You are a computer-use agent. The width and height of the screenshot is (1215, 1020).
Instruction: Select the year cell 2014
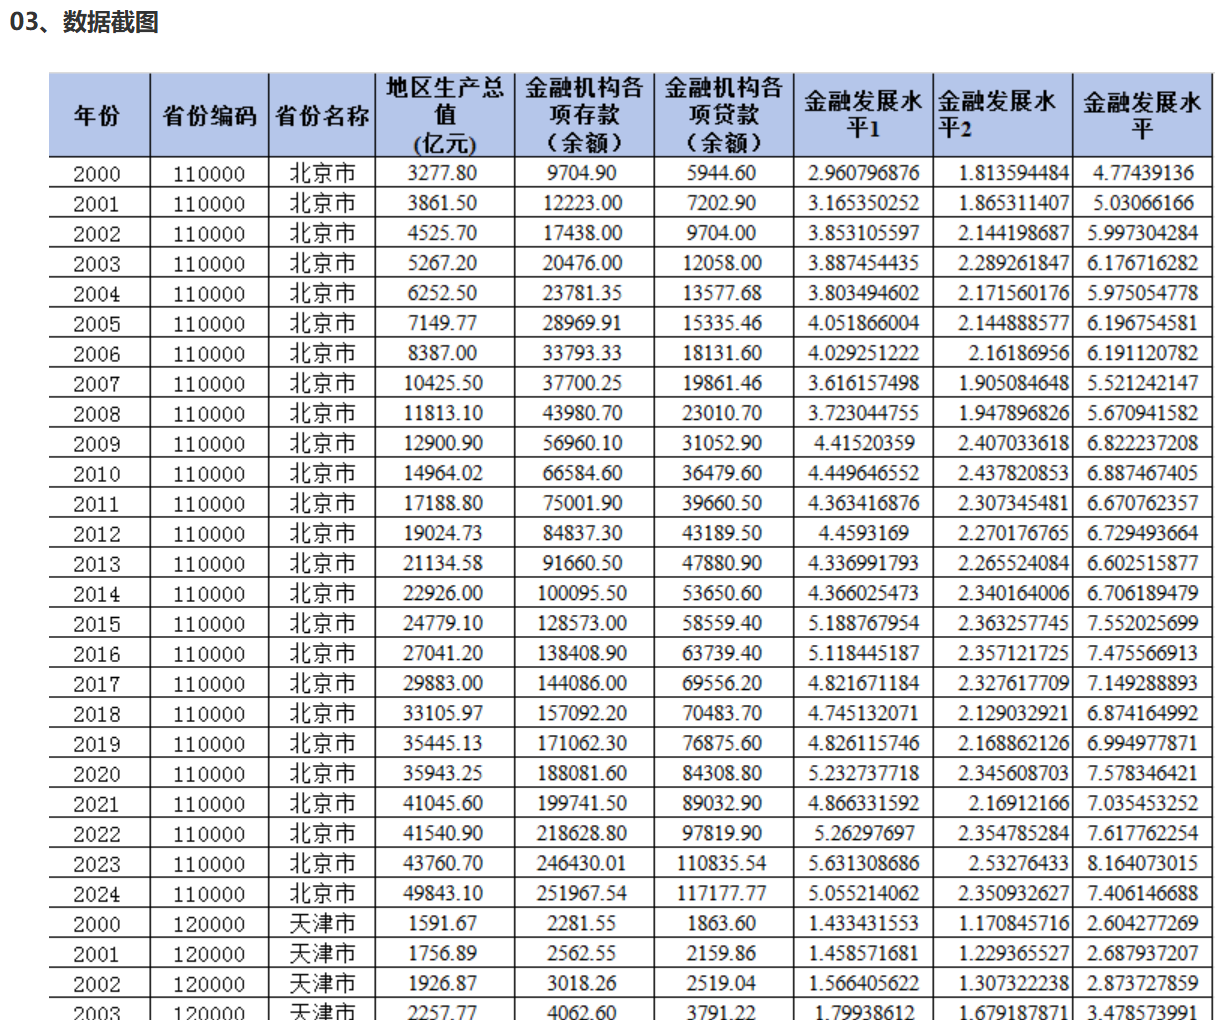click(x=96, y=593)
